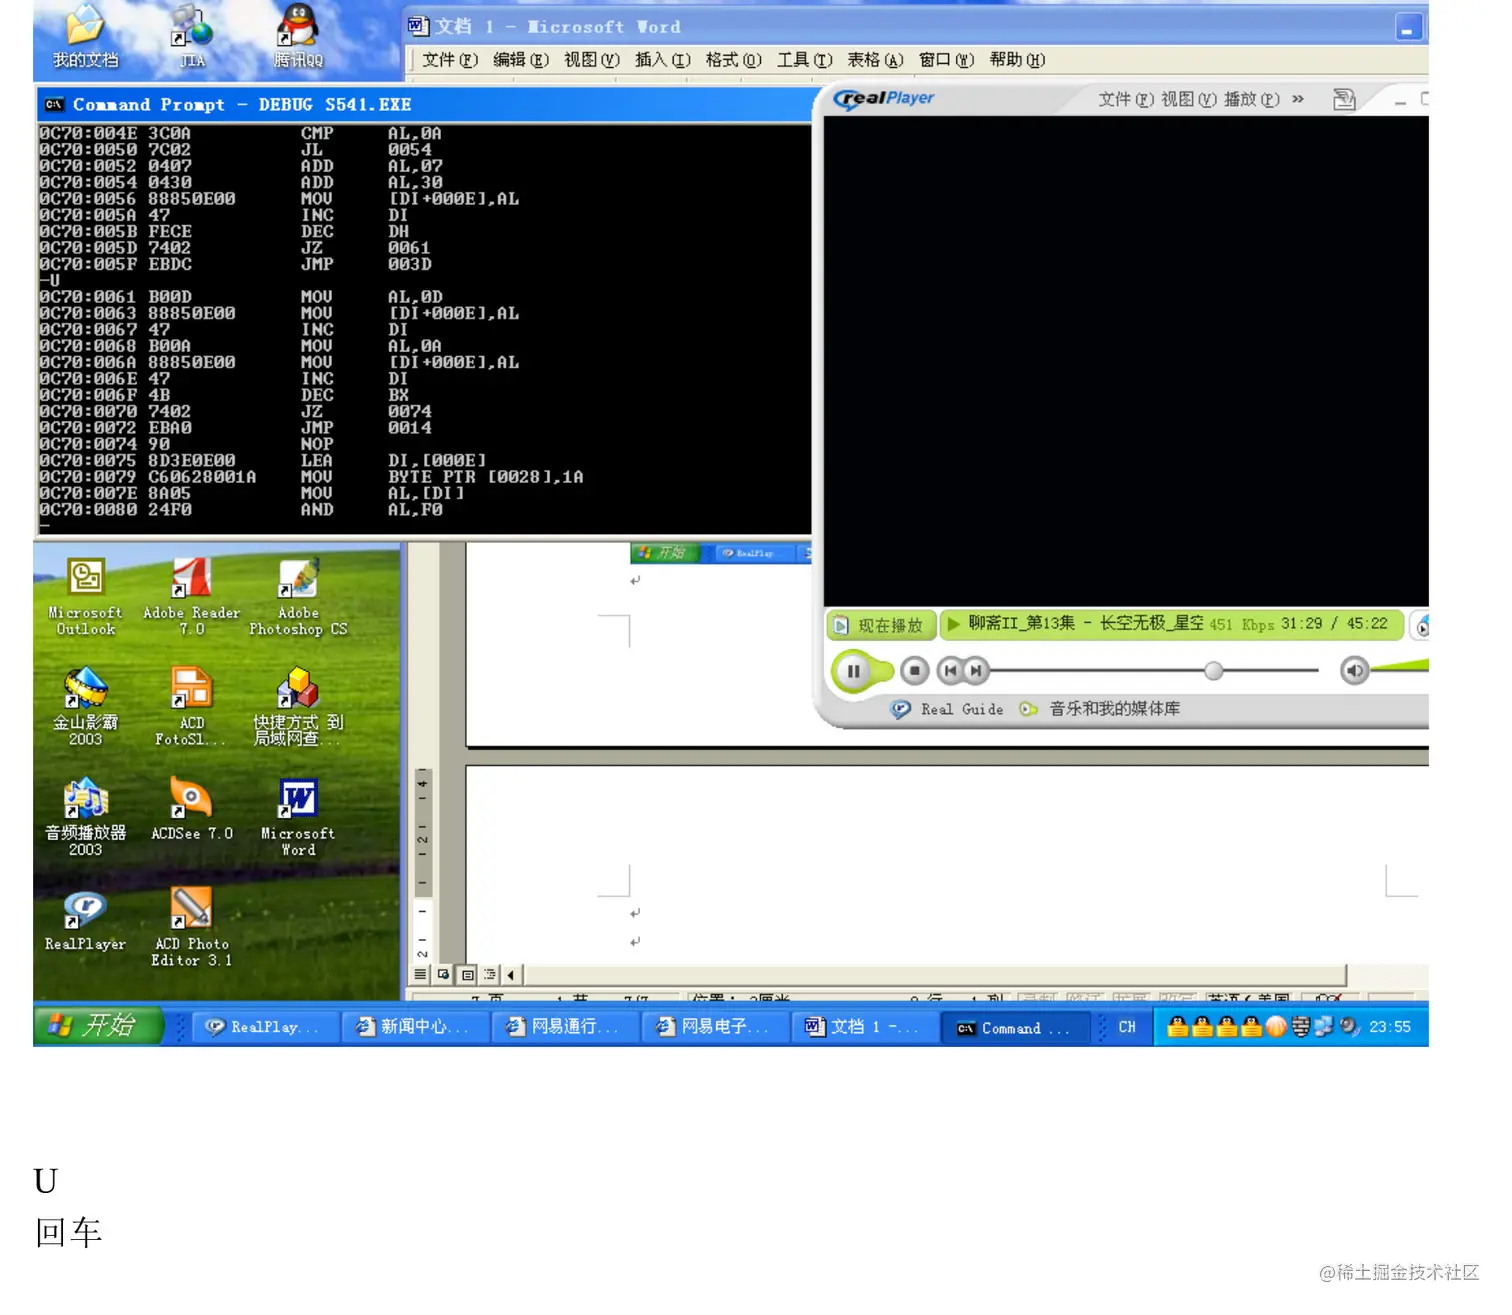Open Microsoft Outlook desktop icon
The image size is (1512, 1315).
[x=85, y=597]
